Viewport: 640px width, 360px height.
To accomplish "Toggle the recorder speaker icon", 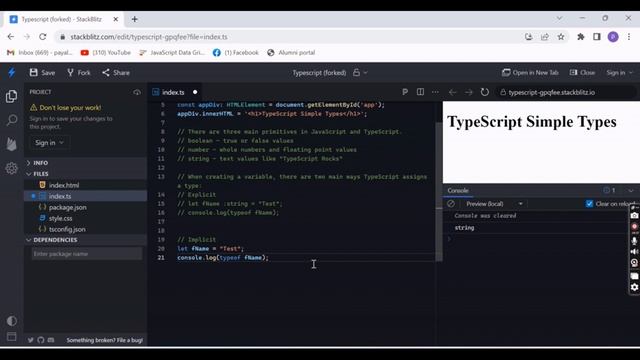I will 634,251.
